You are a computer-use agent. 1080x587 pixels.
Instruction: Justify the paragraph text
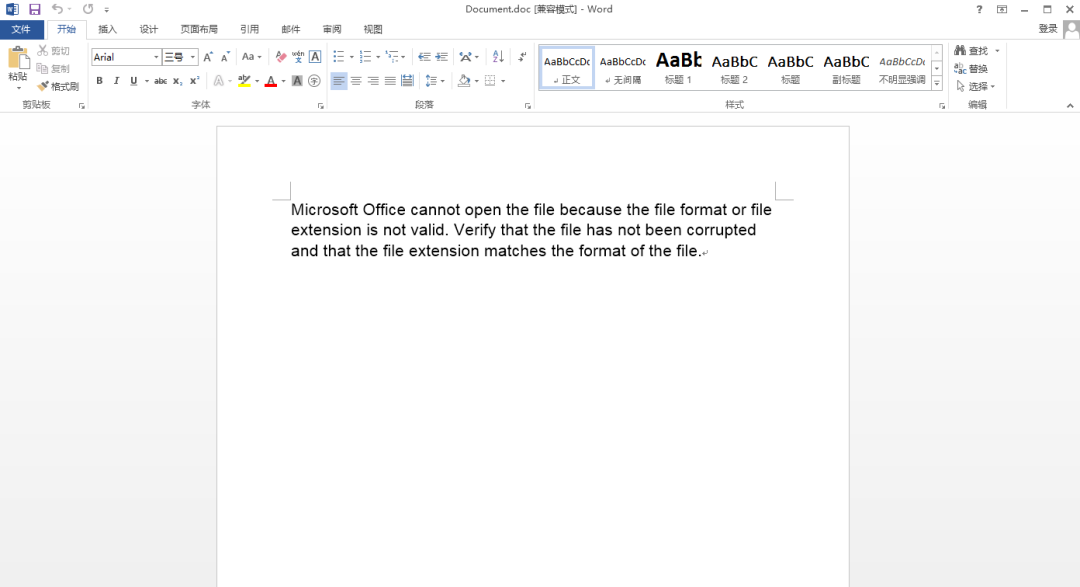click(390, 81)
